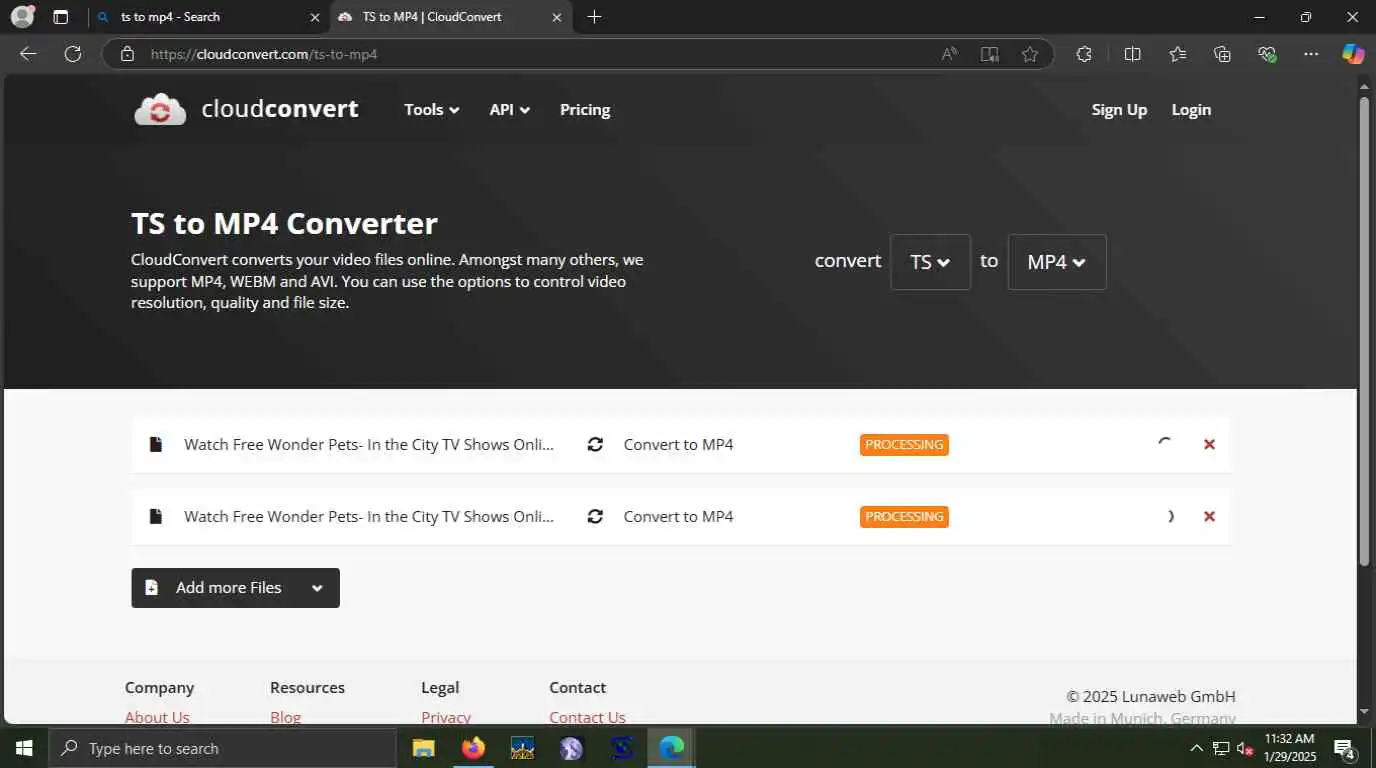Open File Explorer from the taskbar
Image resolution: width=1376 pixels, height=768 pixels.
point(424,748)
